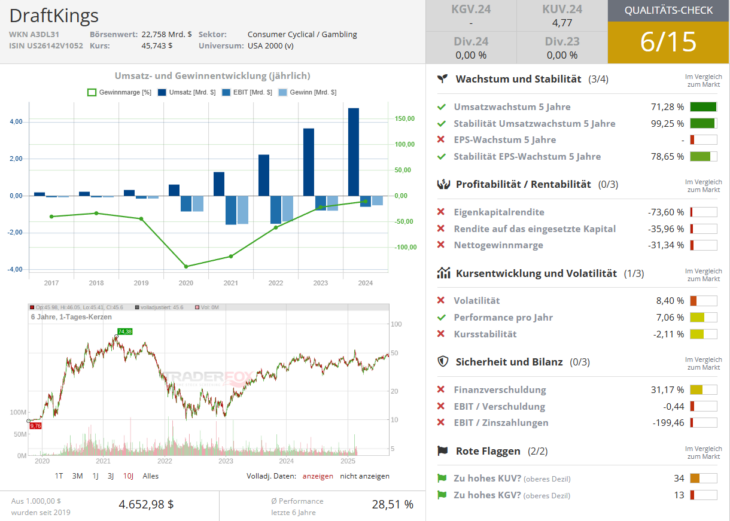This screenshot has width=730, height=521.
Task: Click the 6/15 quality score box
Action: pos(669,42)
